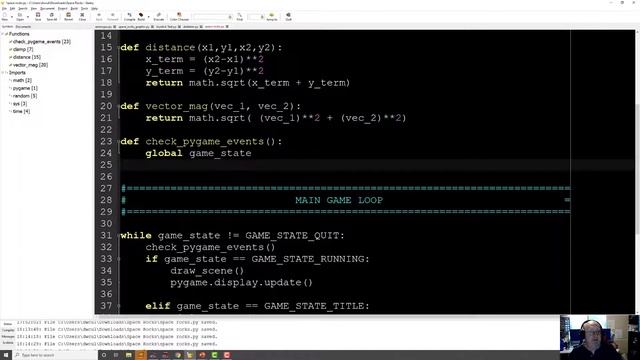Open the File menu
640x360 pixels.
coord(4,8)
